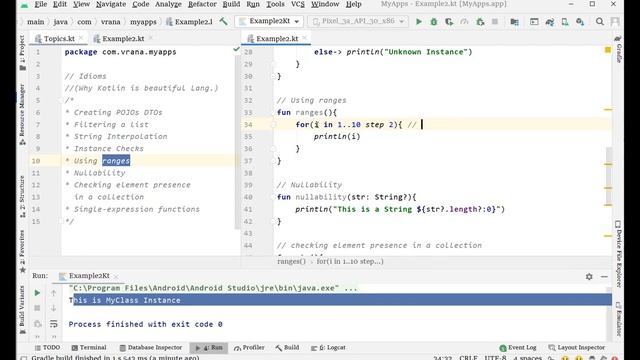Collapse the nullability function fold marker
Viewport: 640px width, 360px height.
(273, 197)
